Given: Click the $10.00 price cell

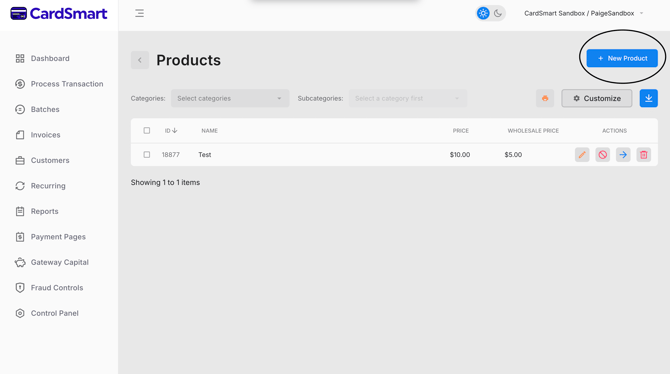Looking at the screenshot, I should (x=460, y=155).
